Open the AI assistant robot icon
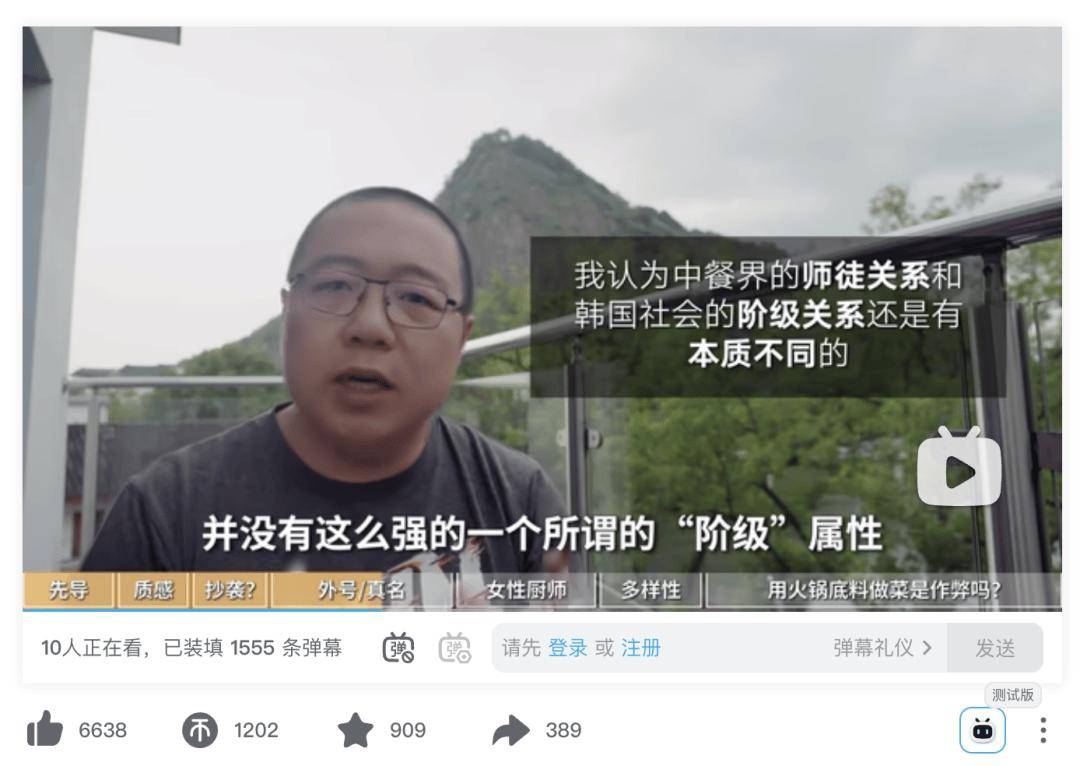The height and width of the screenshot is (766, 1080). (x=982, y=730)
